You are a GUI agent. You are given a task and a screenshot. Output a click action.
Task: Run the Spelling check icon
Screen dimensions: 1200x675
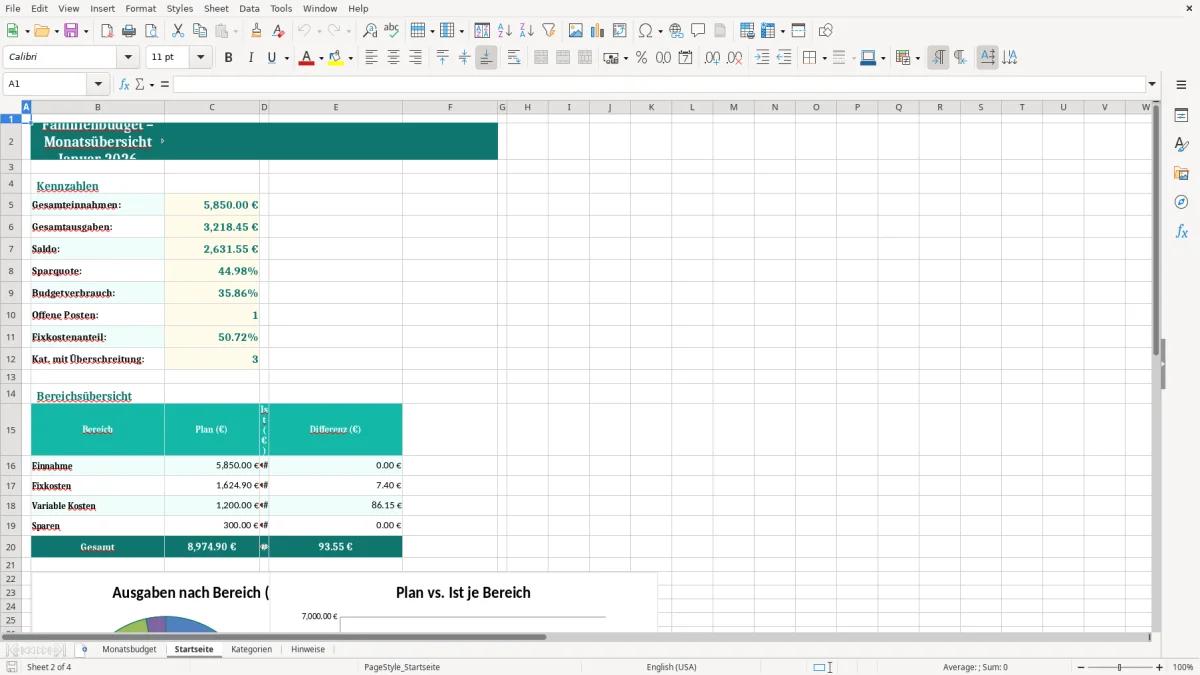tap(392, 31)
